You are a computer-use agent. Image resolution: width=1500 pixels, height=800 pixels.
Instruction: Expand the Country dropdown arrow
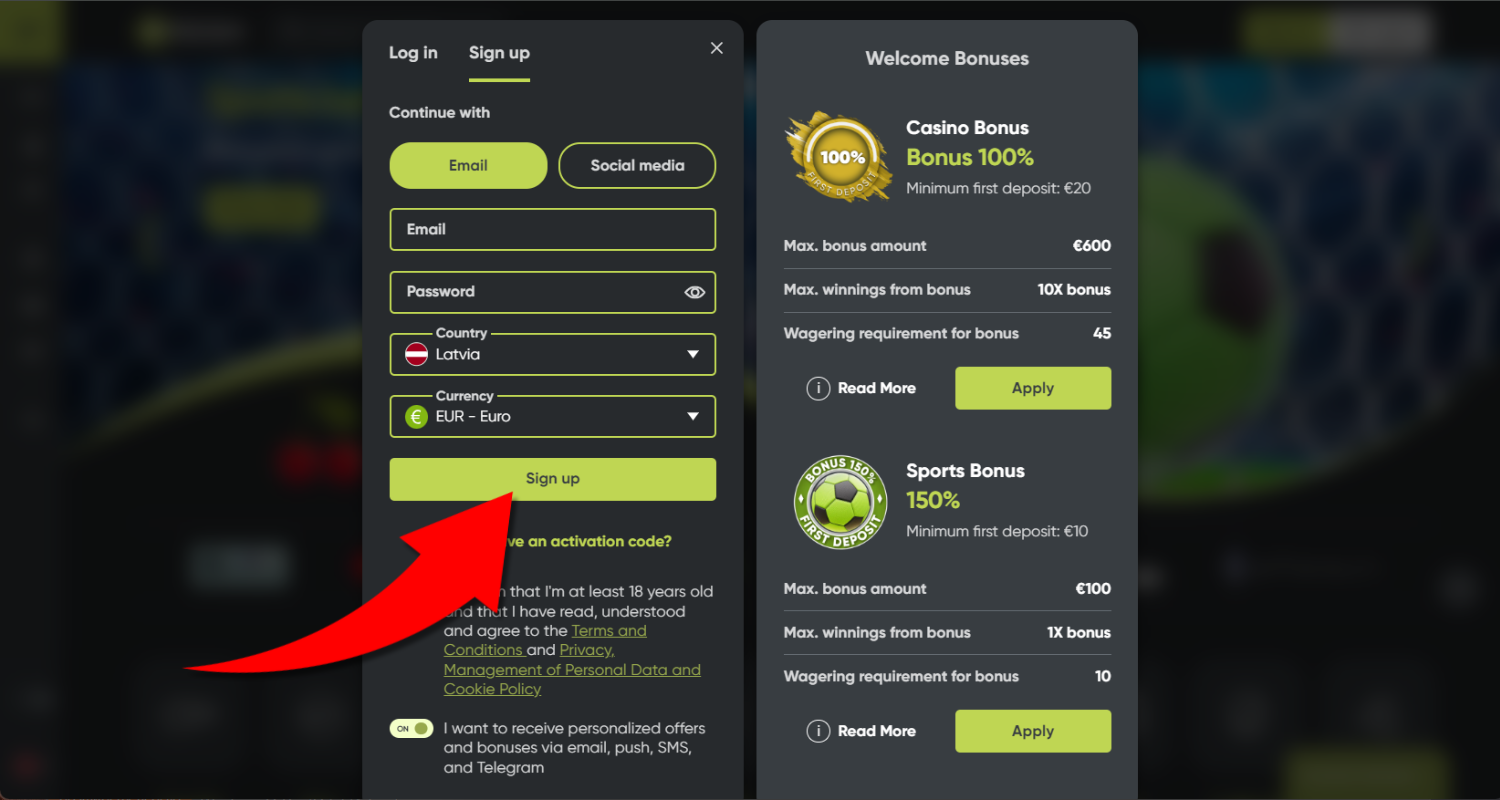[693, 354]
